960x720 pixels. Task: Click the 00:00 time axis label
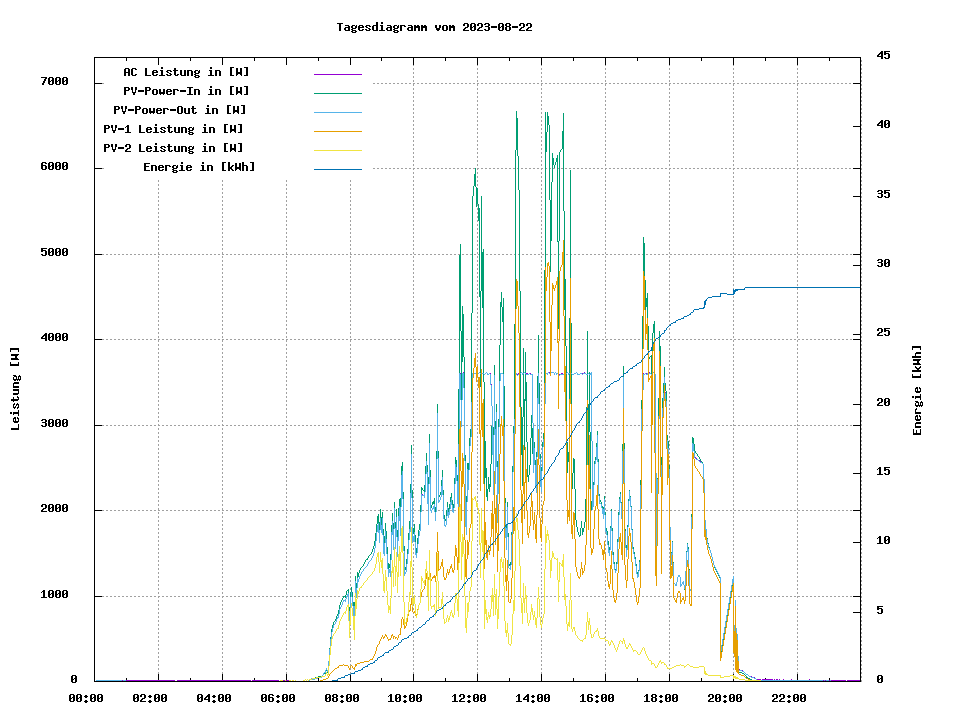pyautogui.click(x=86, y=698)
